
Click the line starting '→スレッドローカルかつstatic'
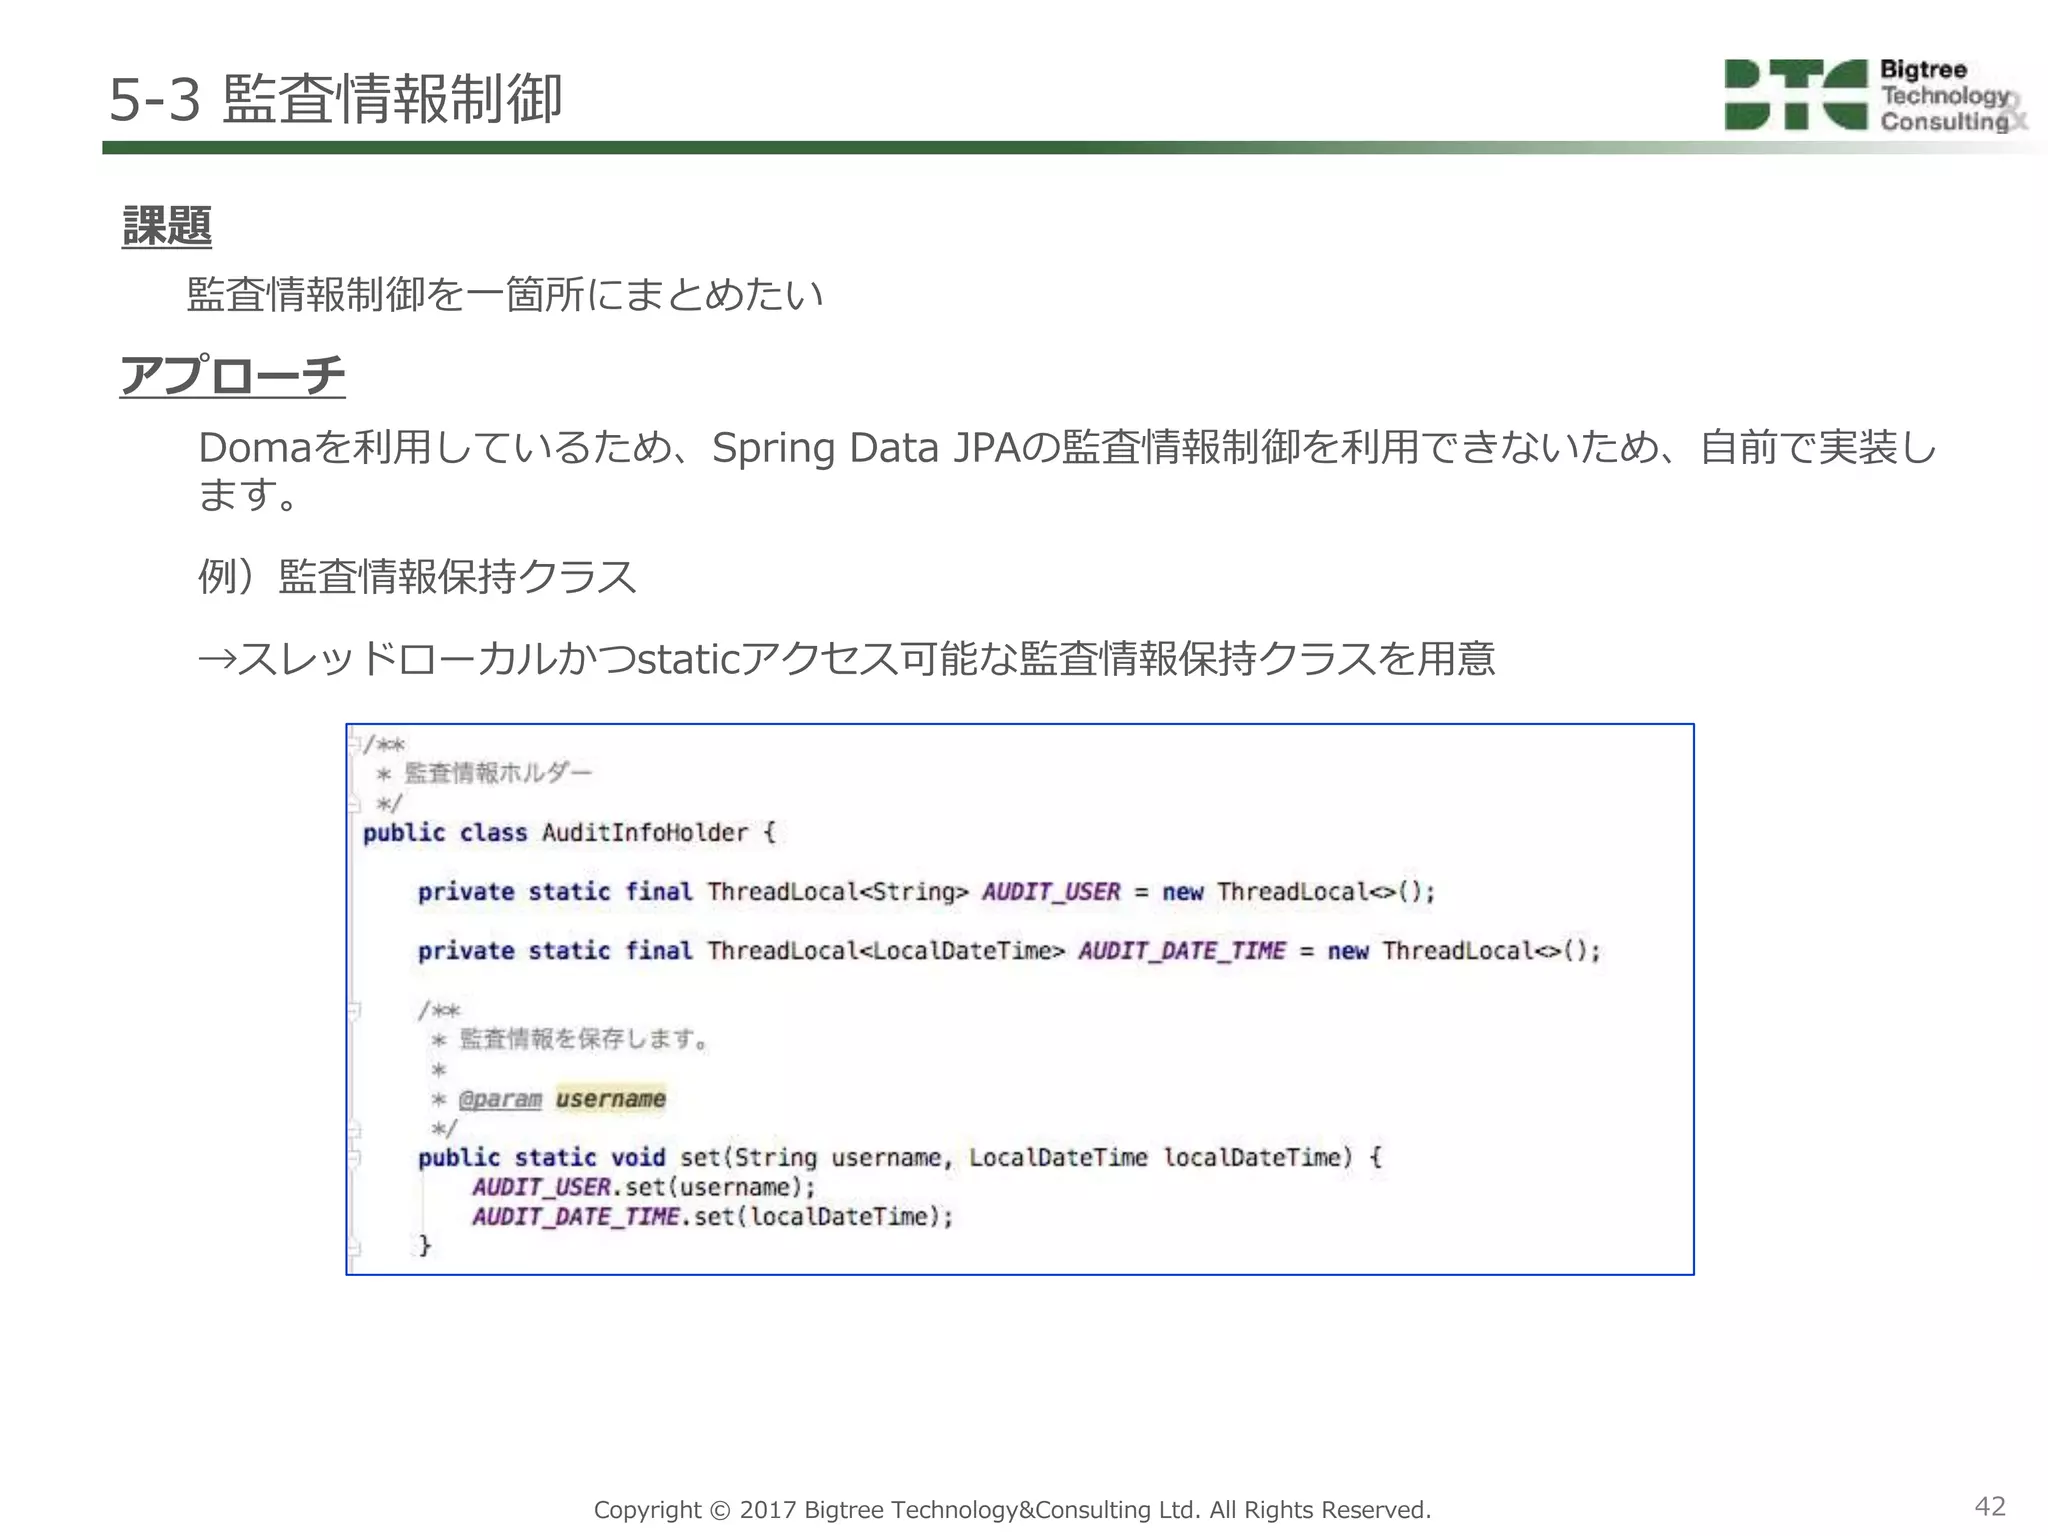click(847, 658)
